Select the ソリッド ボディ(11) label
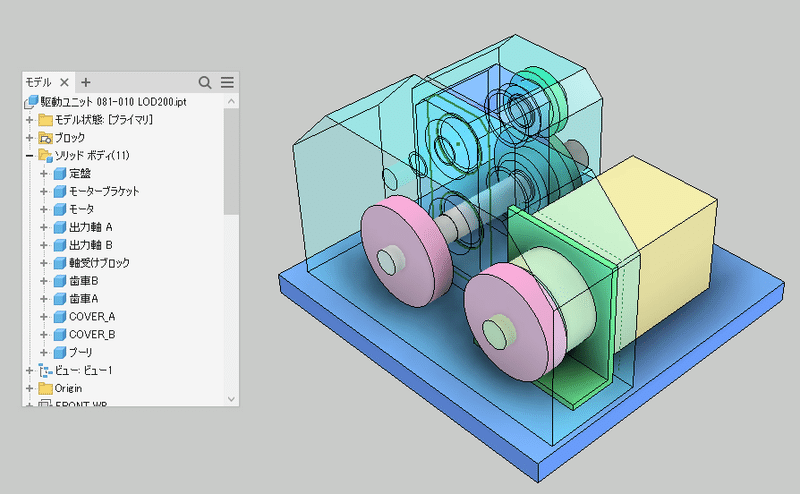The image size is (800, 494). pos(92,156)
